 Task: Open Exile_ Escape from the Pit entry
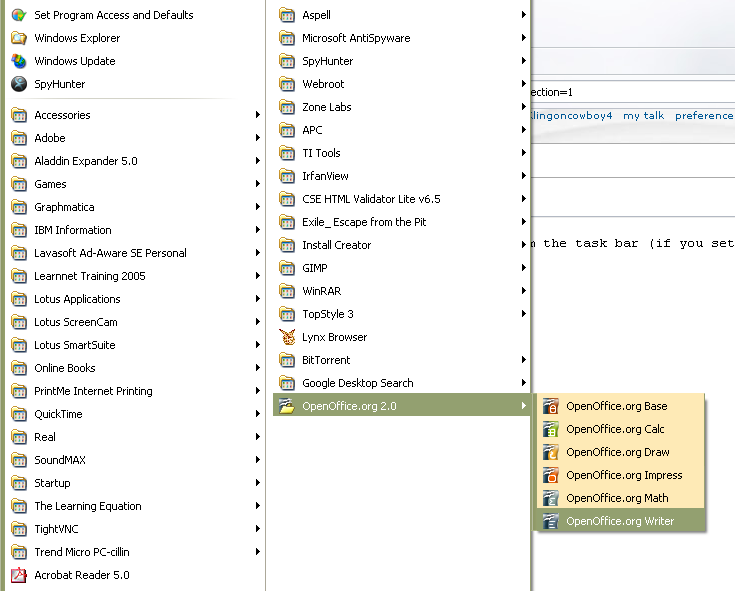point(402,222)
